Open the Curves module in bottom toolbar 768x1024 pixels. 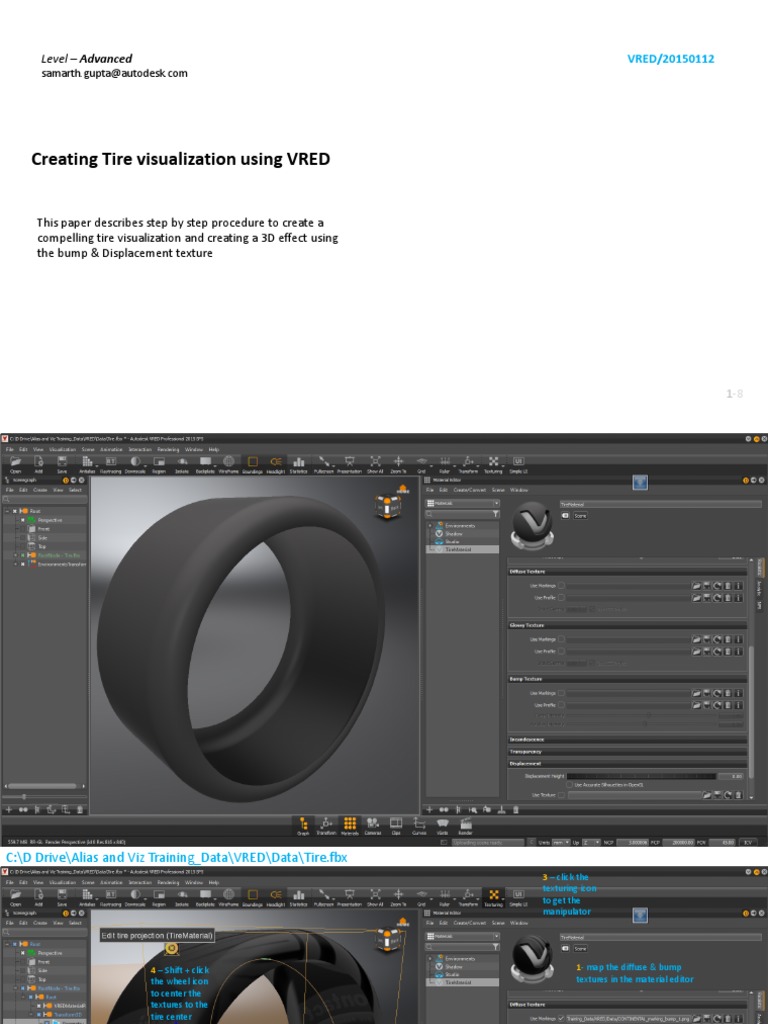pyautogui.click(x=419, y=825)
